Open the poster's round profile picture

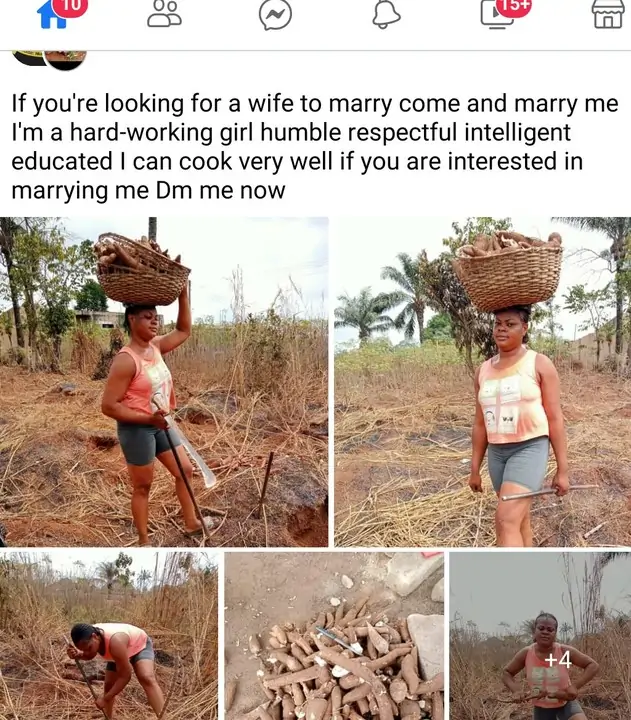tap(66, 60)
